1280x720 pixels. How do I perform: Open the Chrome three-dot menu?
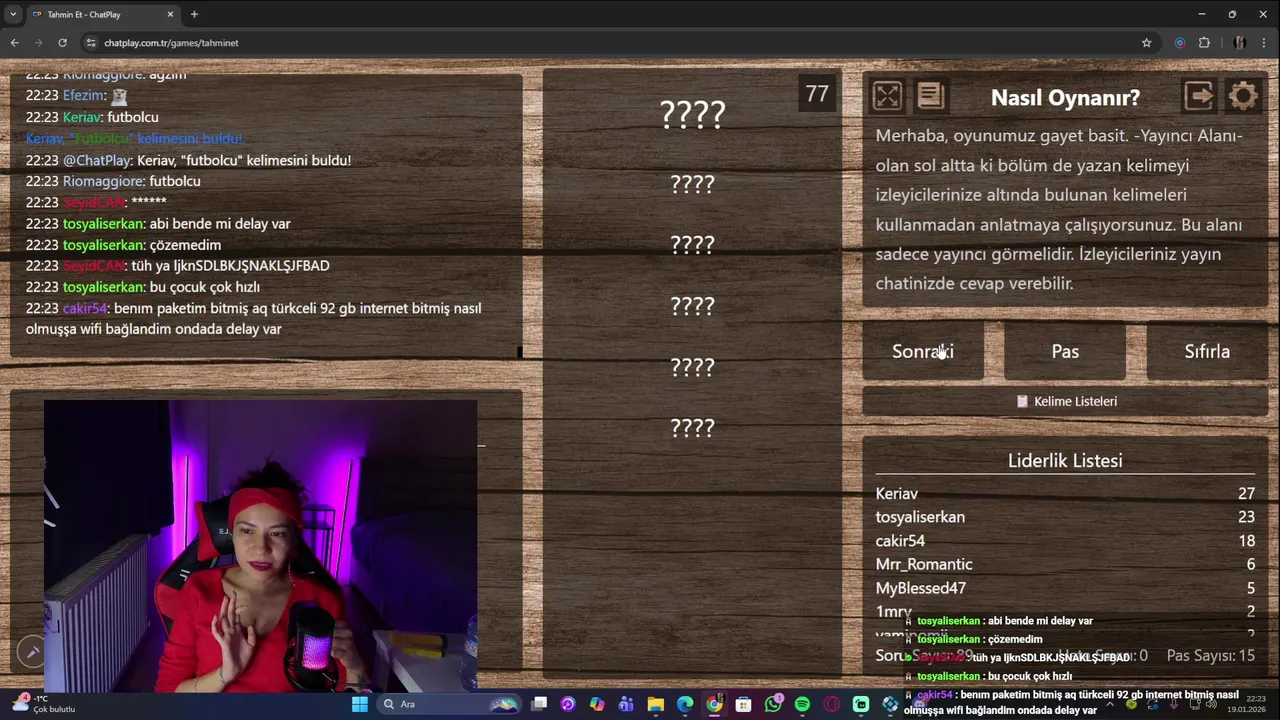coord(1265,43)
